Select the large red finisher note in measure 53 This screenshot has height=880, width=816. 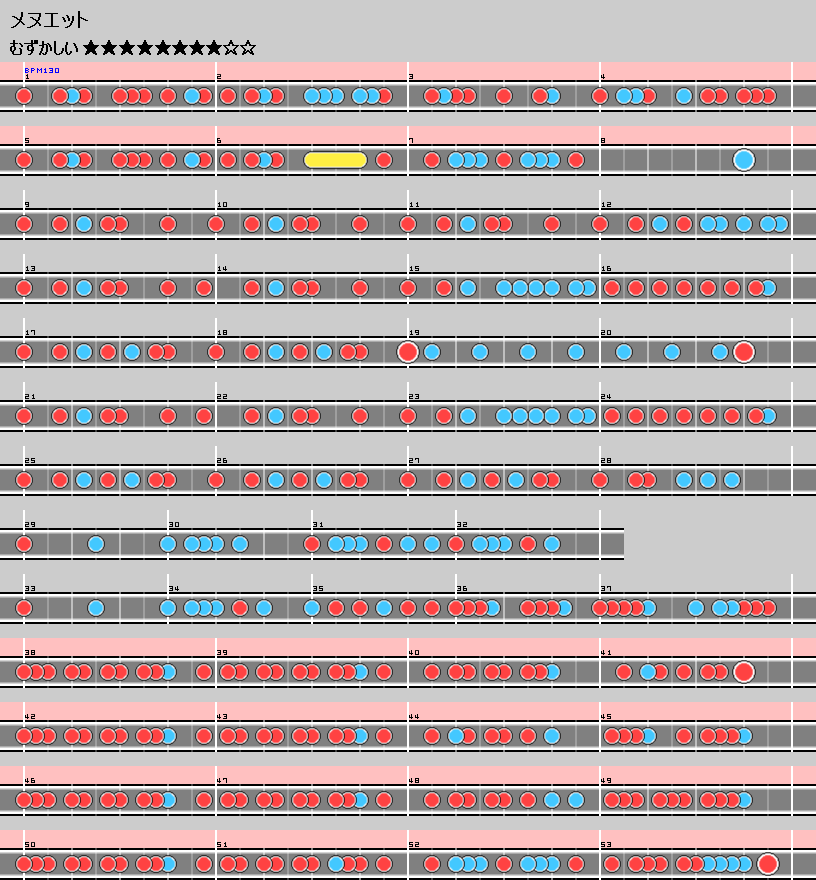767,864
